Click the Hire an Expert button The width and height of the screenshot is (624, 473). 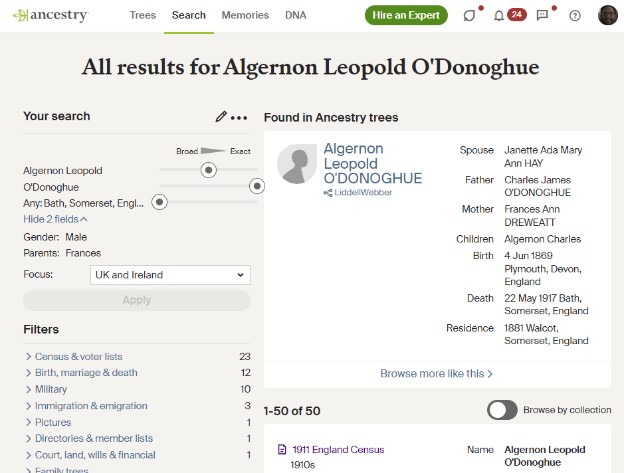click(x=406, y=15)
